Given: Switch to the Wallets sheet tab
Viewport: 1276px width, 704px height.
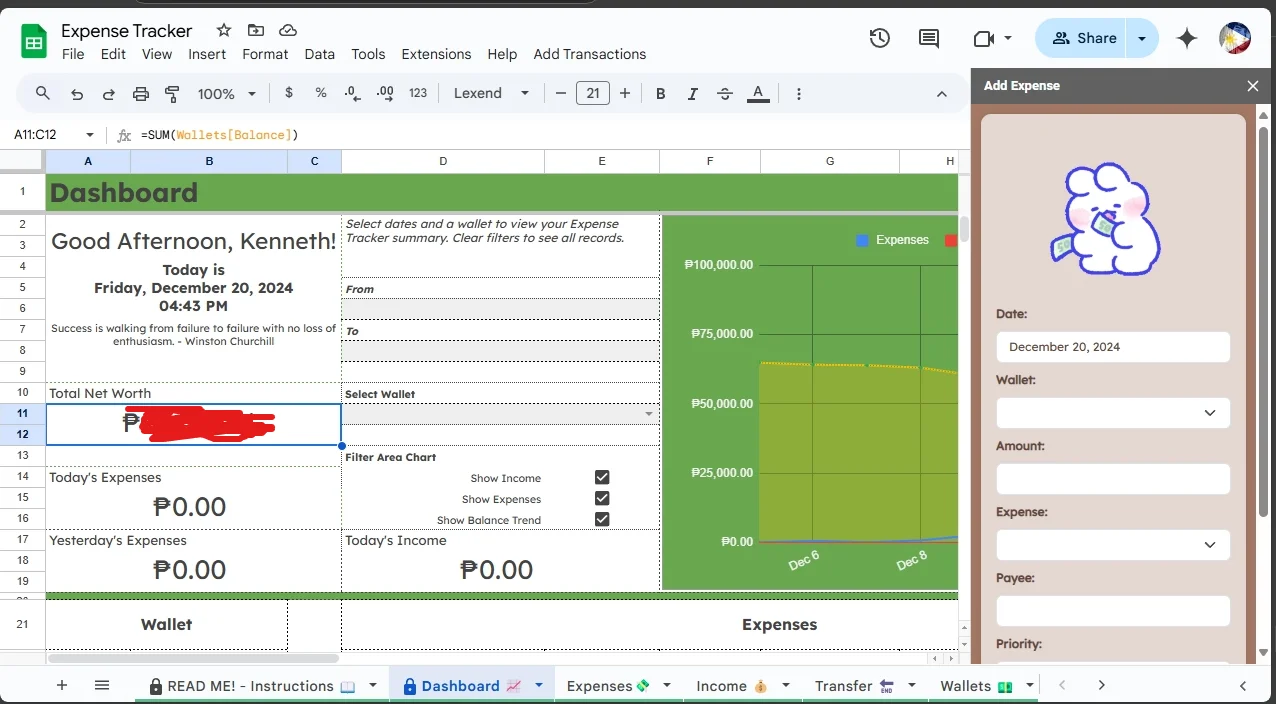Looking at the screenshot, I should coord(976,685).
